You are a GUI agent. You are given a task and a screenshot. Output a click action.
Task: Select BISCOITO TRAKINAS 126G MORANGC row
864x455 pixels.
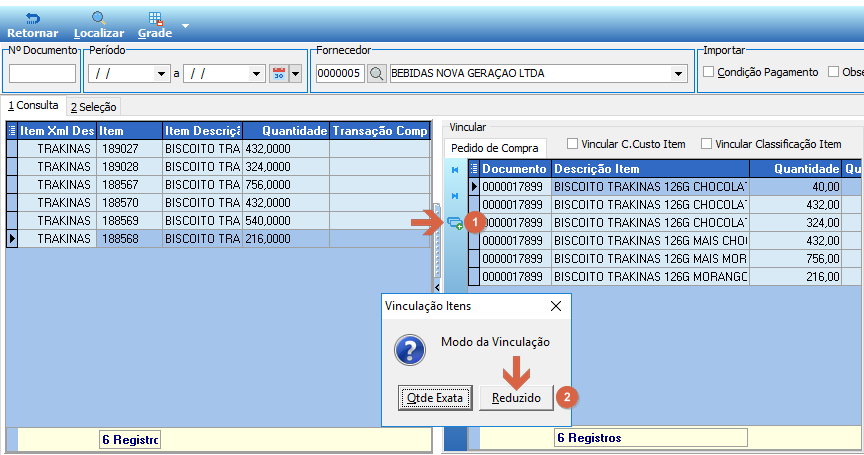[665, 277]
